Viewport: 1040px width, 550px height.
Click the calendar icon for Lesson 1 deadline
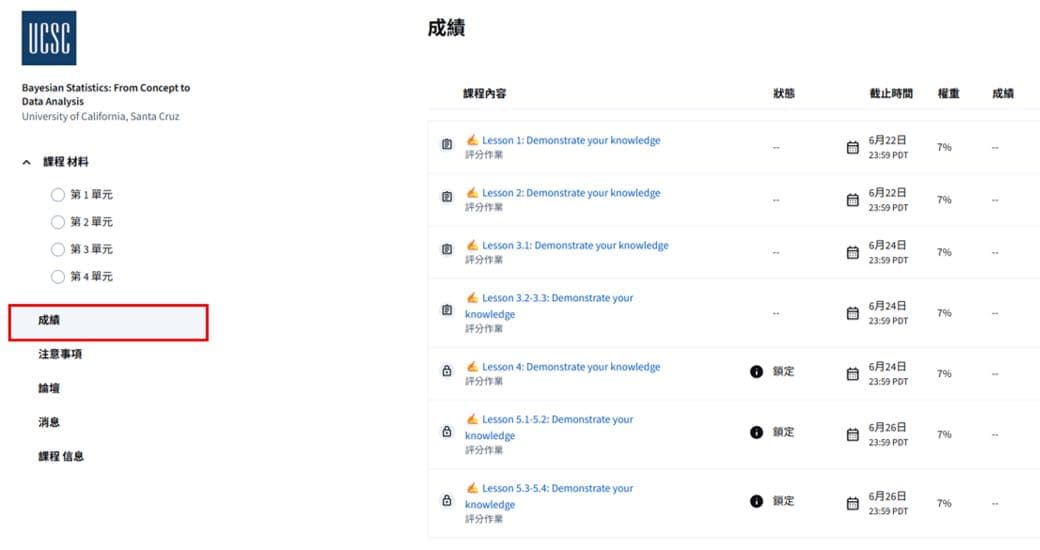853,147
